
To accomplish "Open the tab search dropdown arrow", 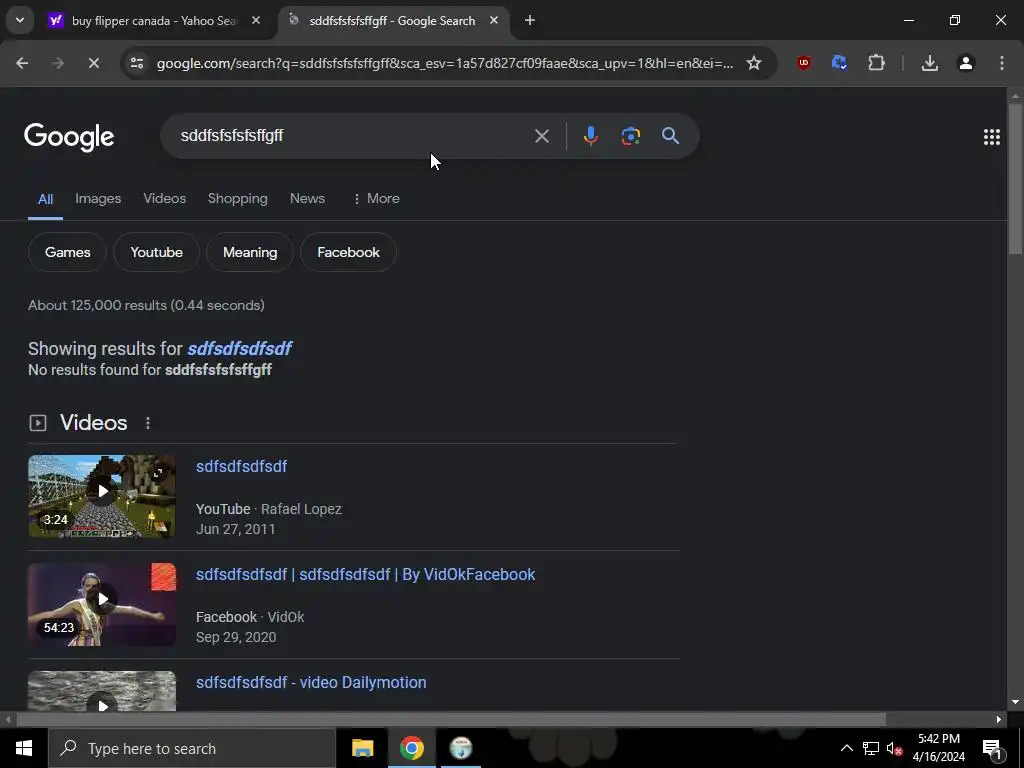I will coord(20,20).
